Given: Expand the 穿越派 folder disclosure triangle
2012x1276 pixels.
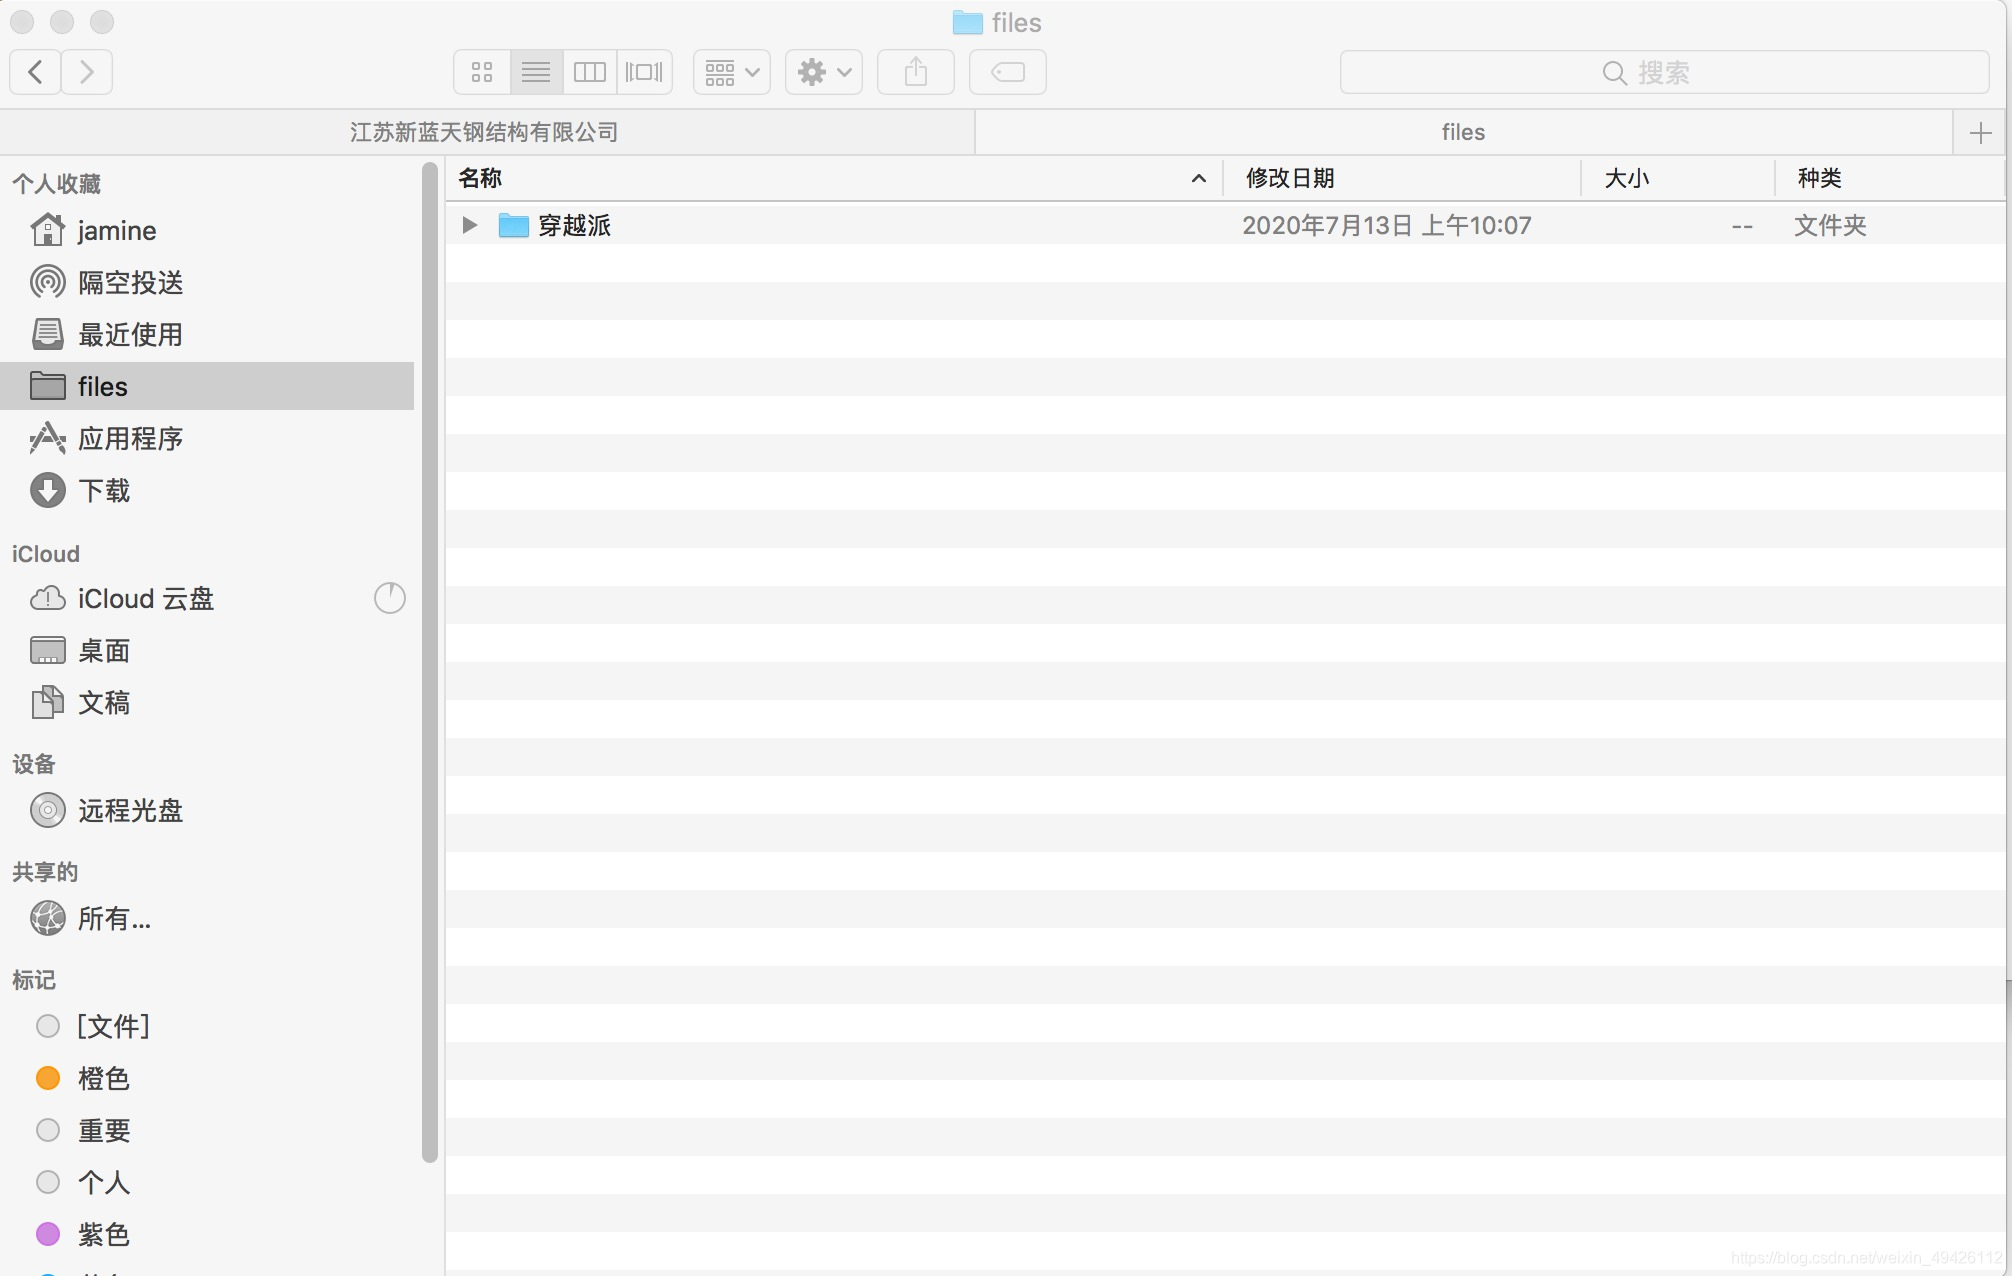Looking at the screenshot, I should coord(469,226).
